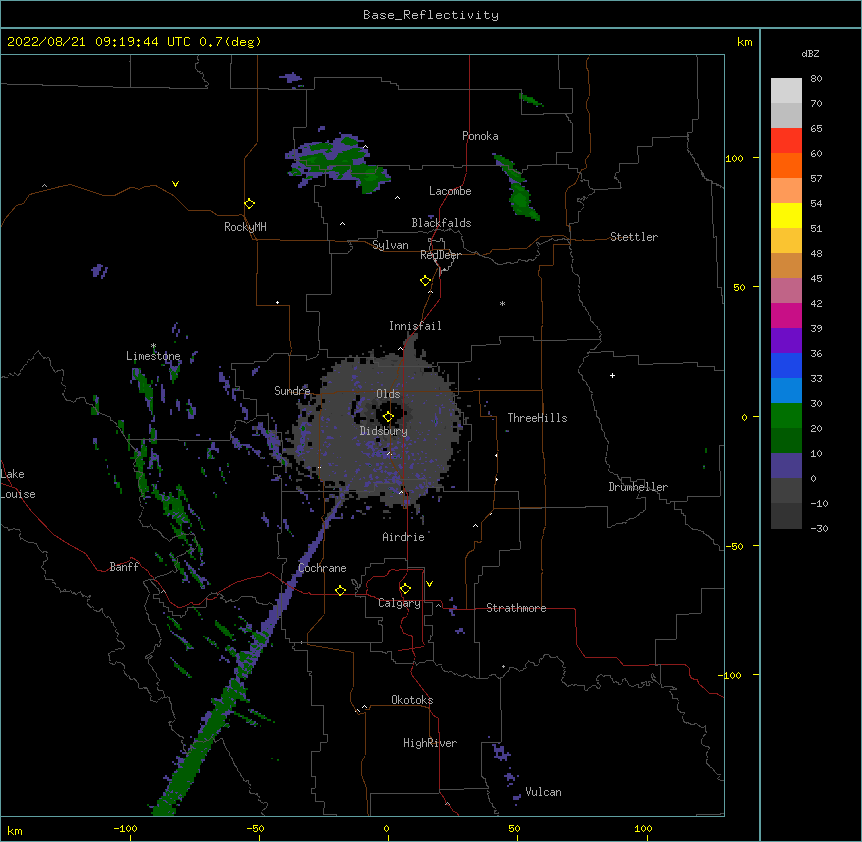Click the RockyMH label
The width and height of the screenshot is (862, 842).
click(245, 227)
